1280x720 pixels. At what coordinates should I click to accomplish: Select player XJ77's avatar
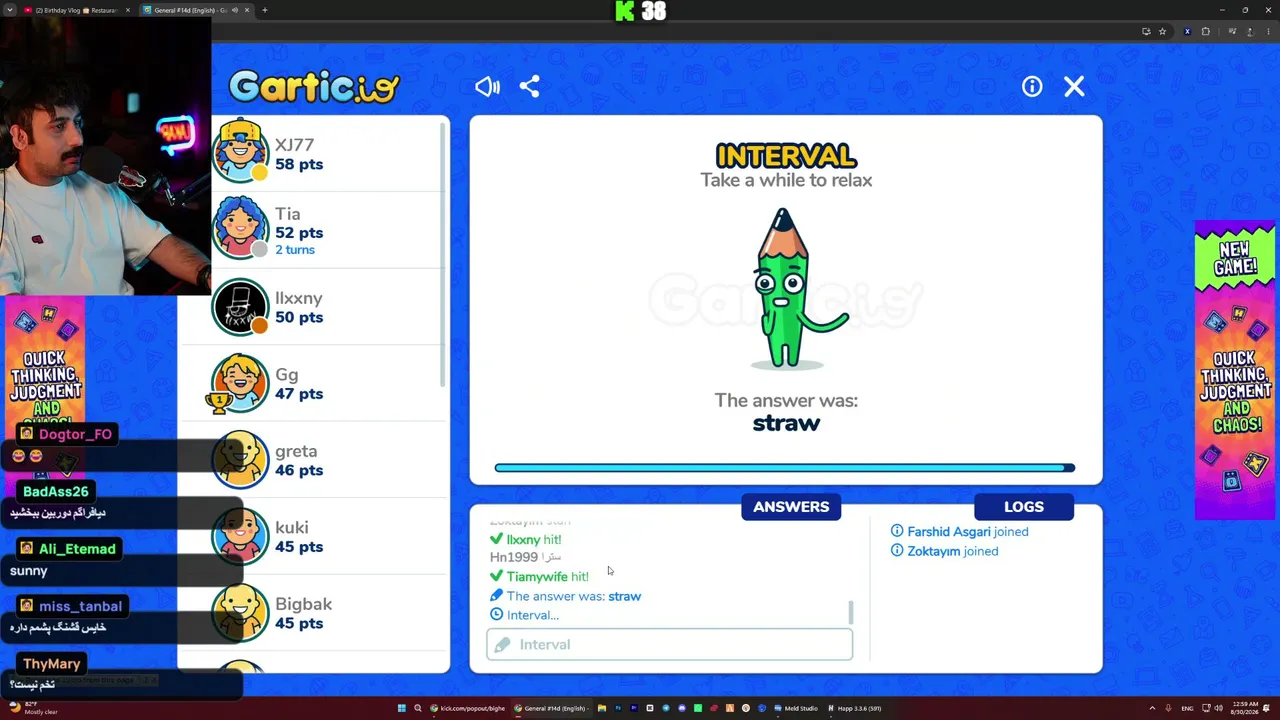coord(240,151)
